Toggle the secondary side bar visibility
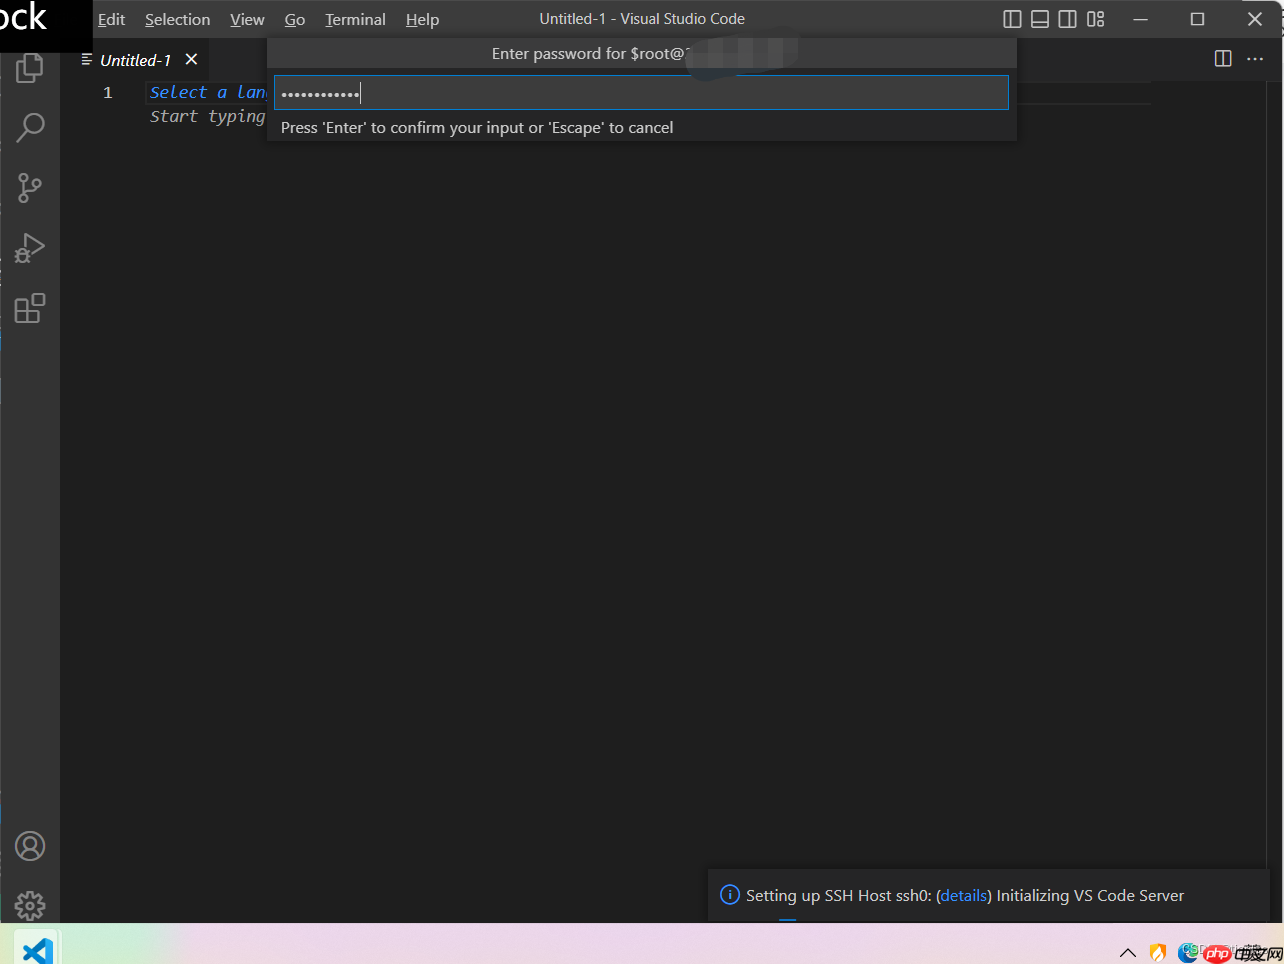This screenshot has width=1284, height=964. [x=1067, y=19]
